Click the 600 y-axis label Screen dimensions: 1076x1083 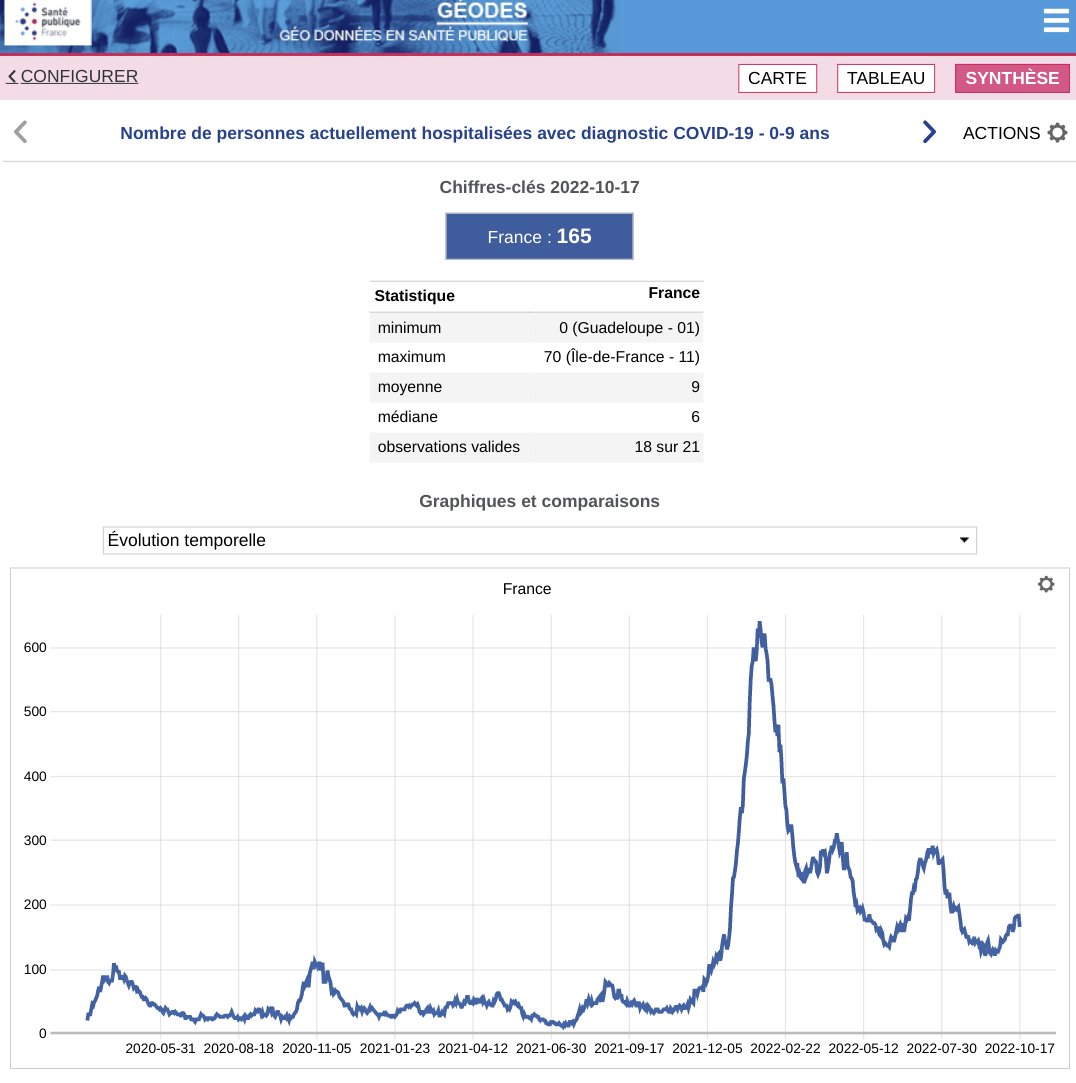35,648
